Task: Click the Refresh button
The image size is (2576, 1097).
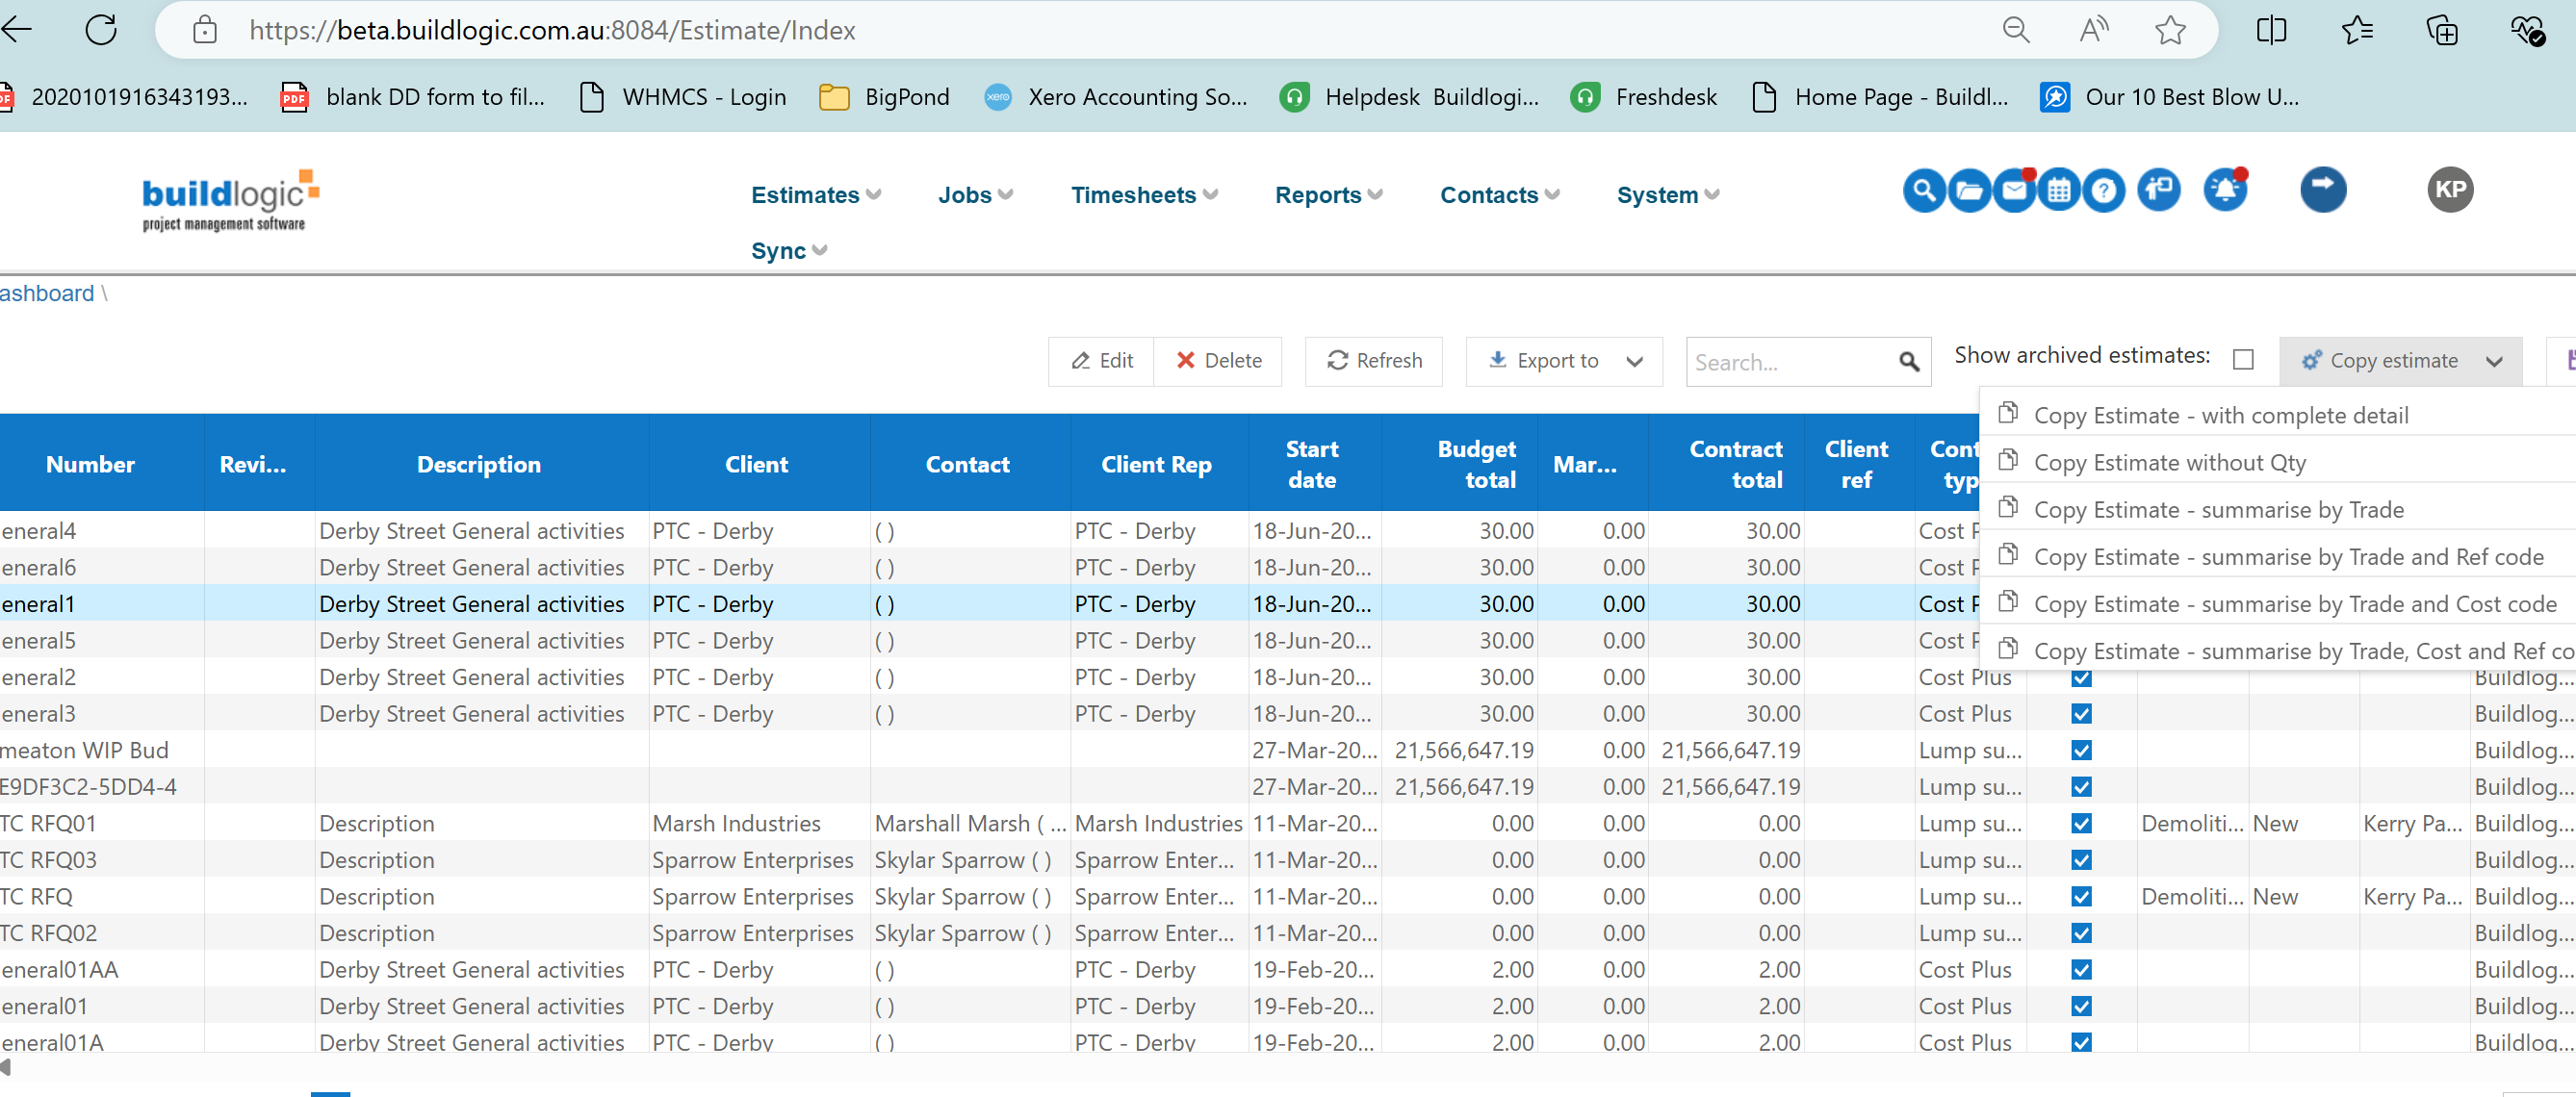Action: (x=1374, y=361)
